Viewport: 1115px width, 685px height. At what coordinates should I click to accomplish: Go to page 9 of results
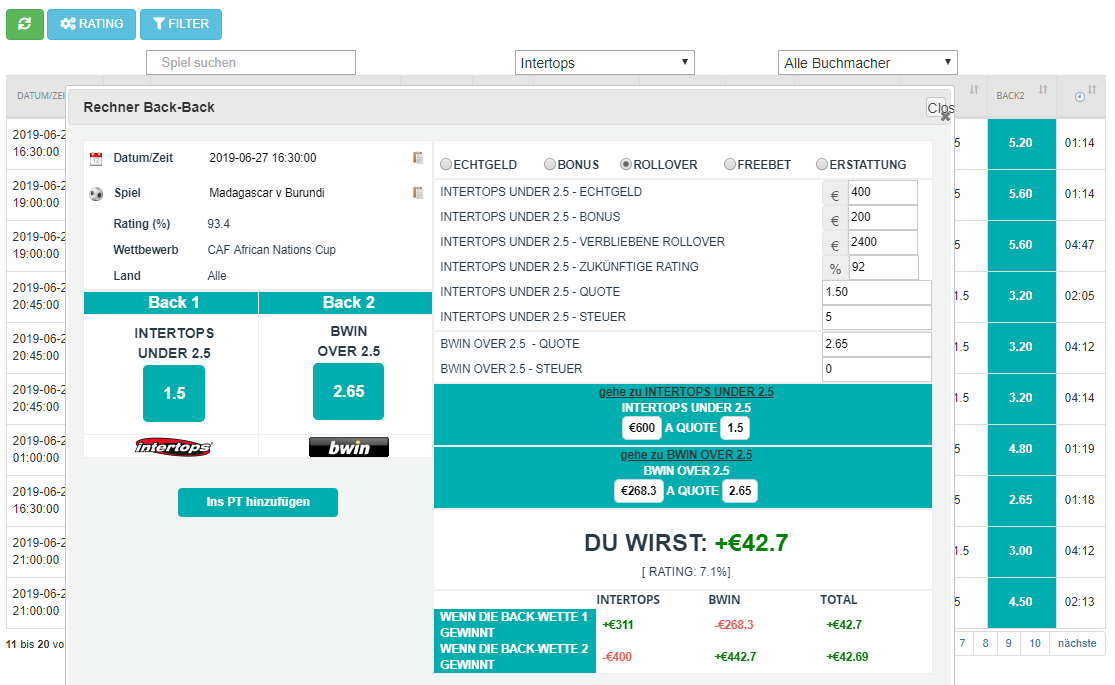click(x=1008, y=644)
